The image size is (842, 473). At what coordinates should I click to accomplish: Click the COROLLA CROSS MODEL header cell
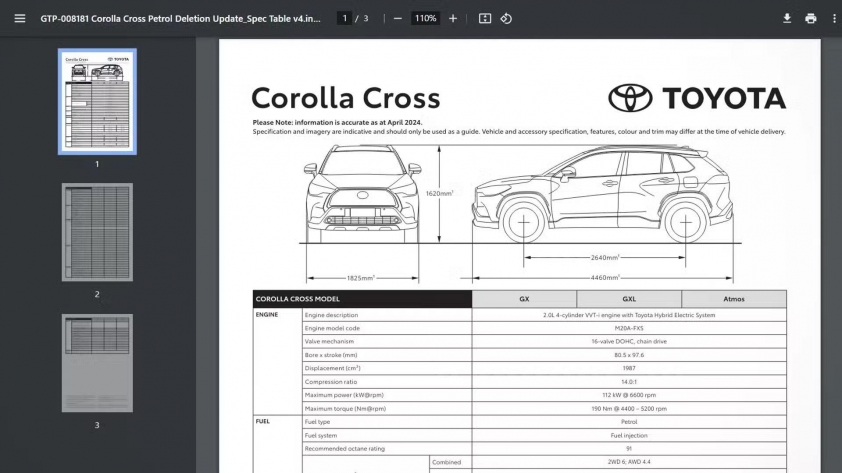362,299
